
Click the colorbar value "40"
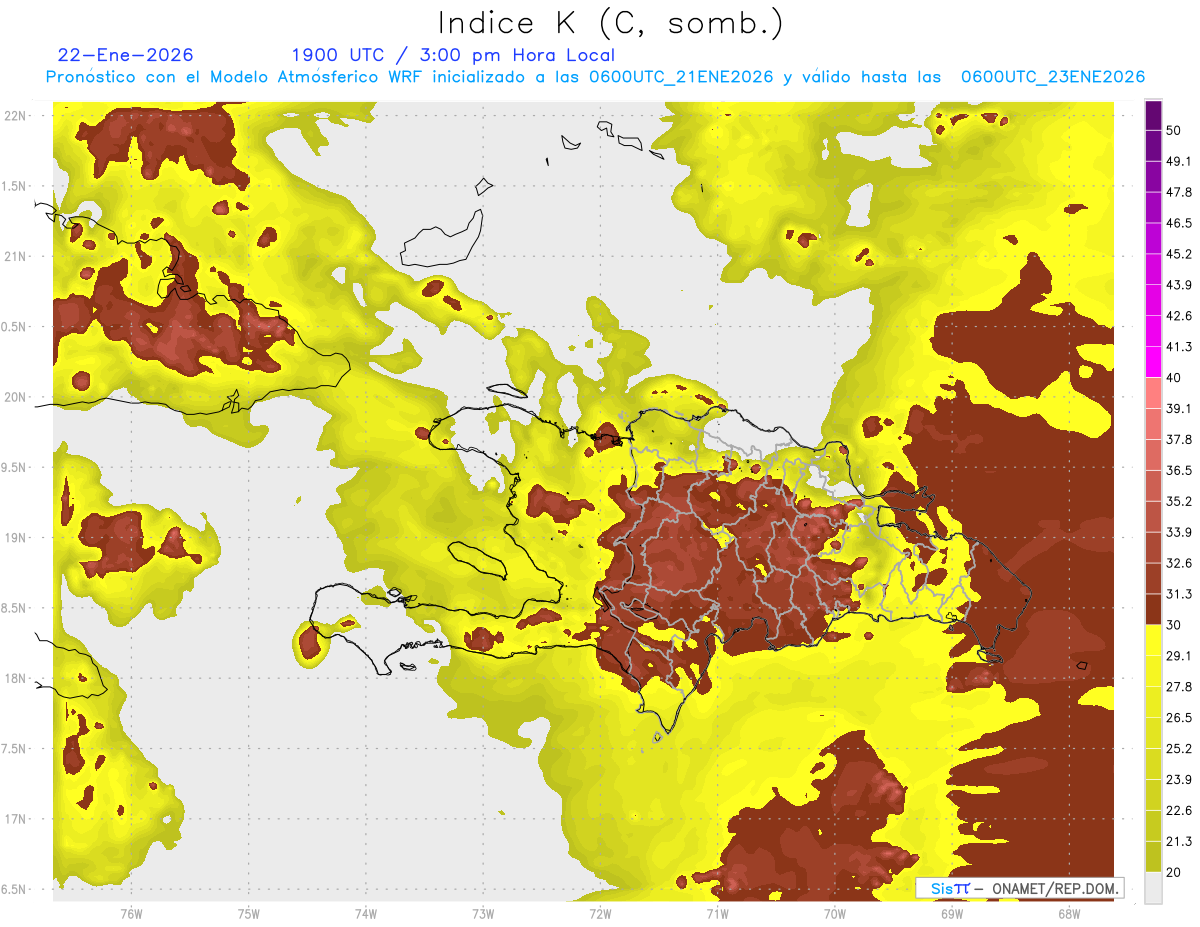(1175, 378)
